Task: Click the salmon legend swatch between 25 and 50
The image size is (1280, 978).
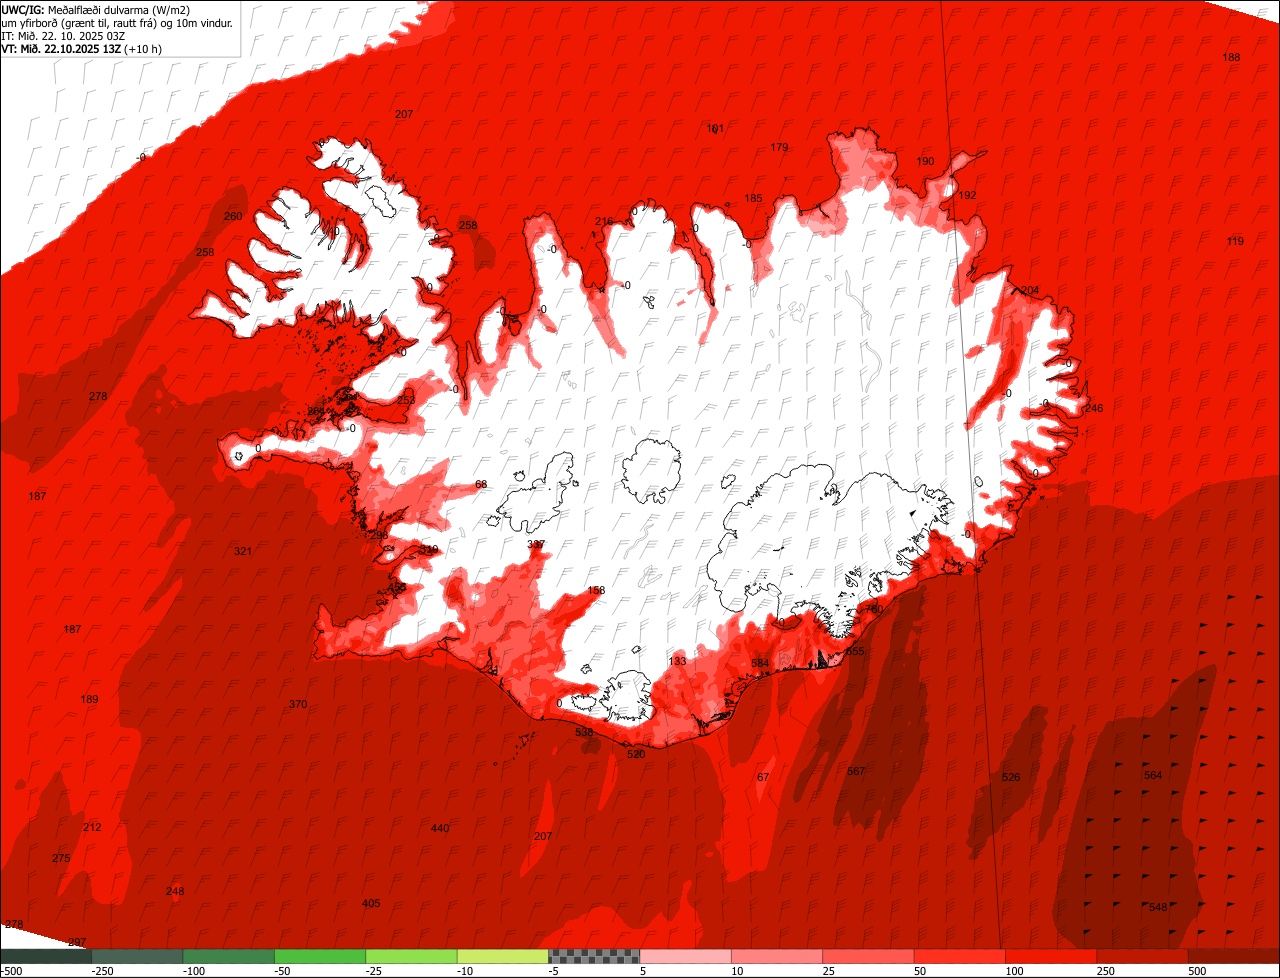Action: 868,956
